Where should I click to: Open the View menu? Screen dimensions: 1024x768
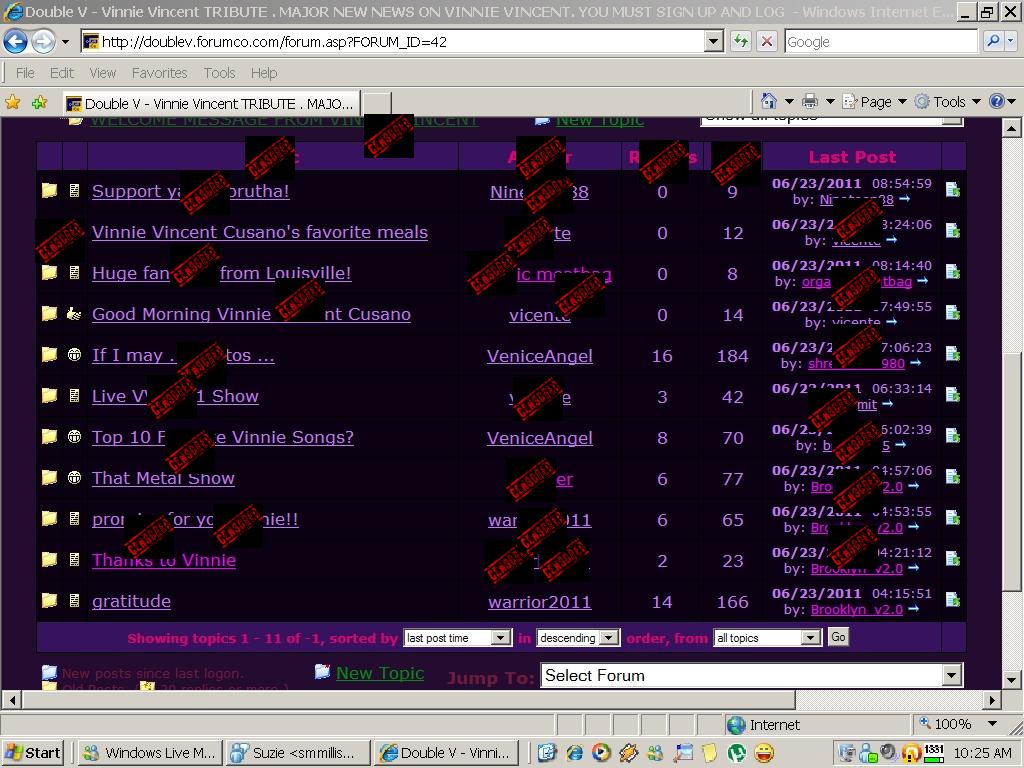click(103, 72)
